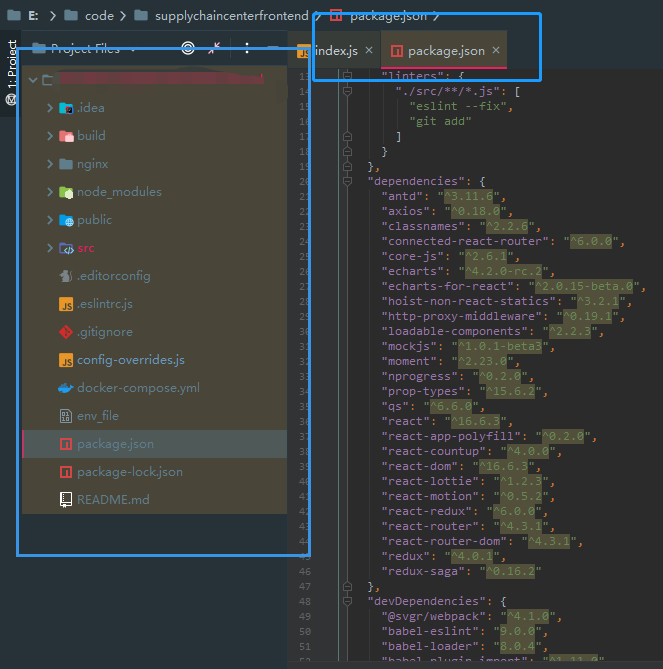This screenshot has width=663, height=669.
Task: Click the package-lock.json npm icon
Action: [x=66, y=472]
